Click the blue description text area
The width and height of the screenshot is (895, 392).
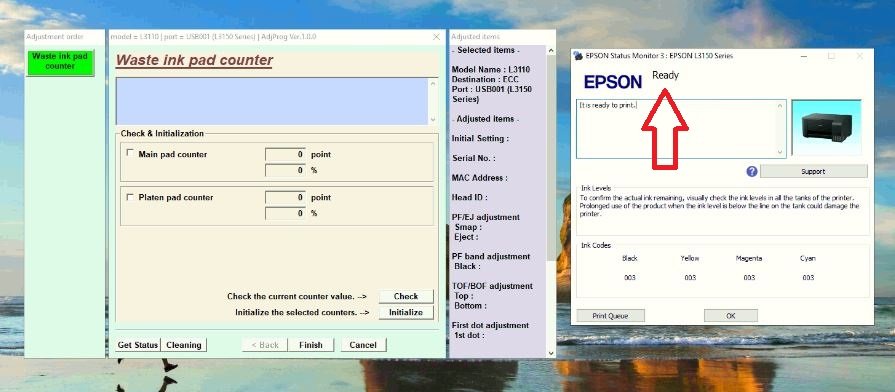(x=272, y=101)
